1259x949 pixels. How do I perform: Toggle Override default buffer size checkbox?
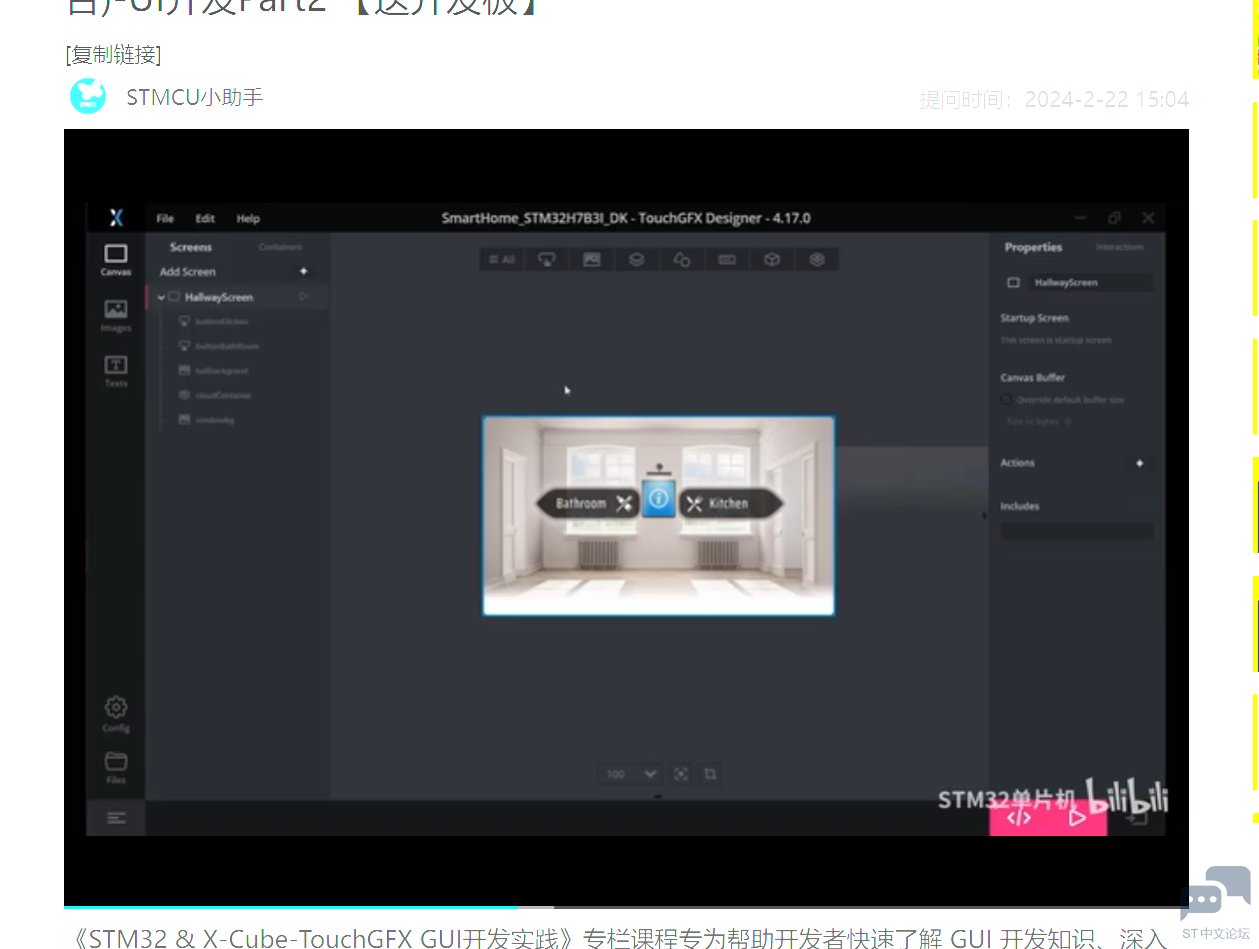point(1006,400)
